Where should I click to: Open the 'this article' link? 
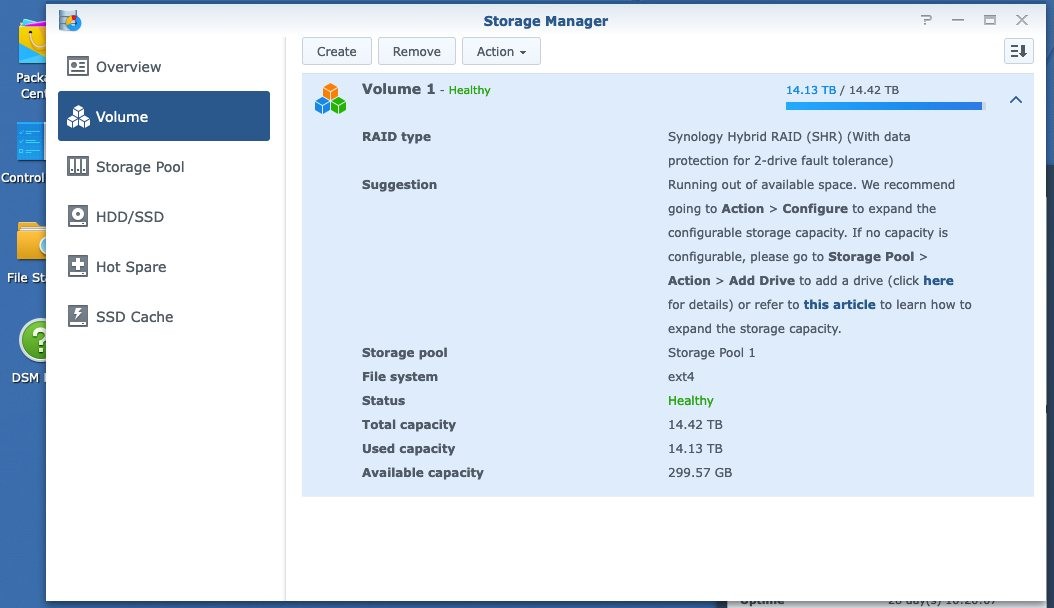839,304
